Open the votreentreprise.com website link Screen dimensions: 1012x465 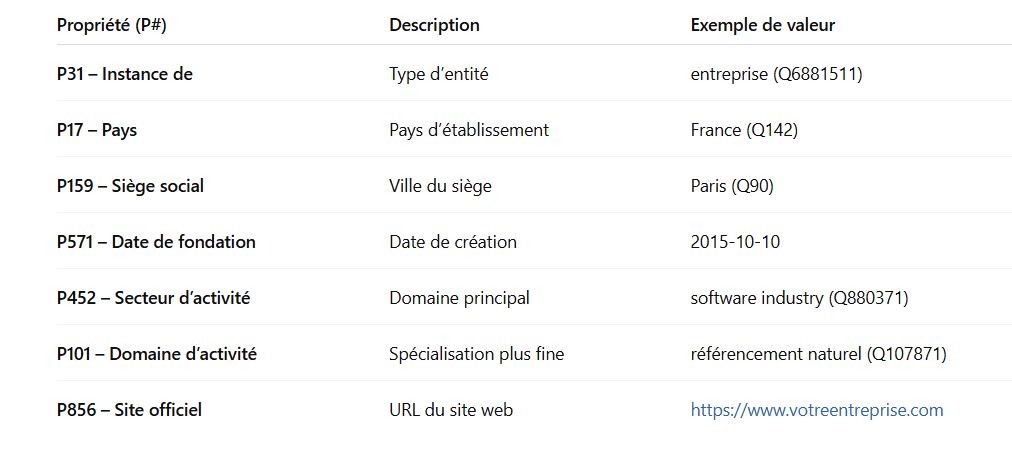[816, 410]
